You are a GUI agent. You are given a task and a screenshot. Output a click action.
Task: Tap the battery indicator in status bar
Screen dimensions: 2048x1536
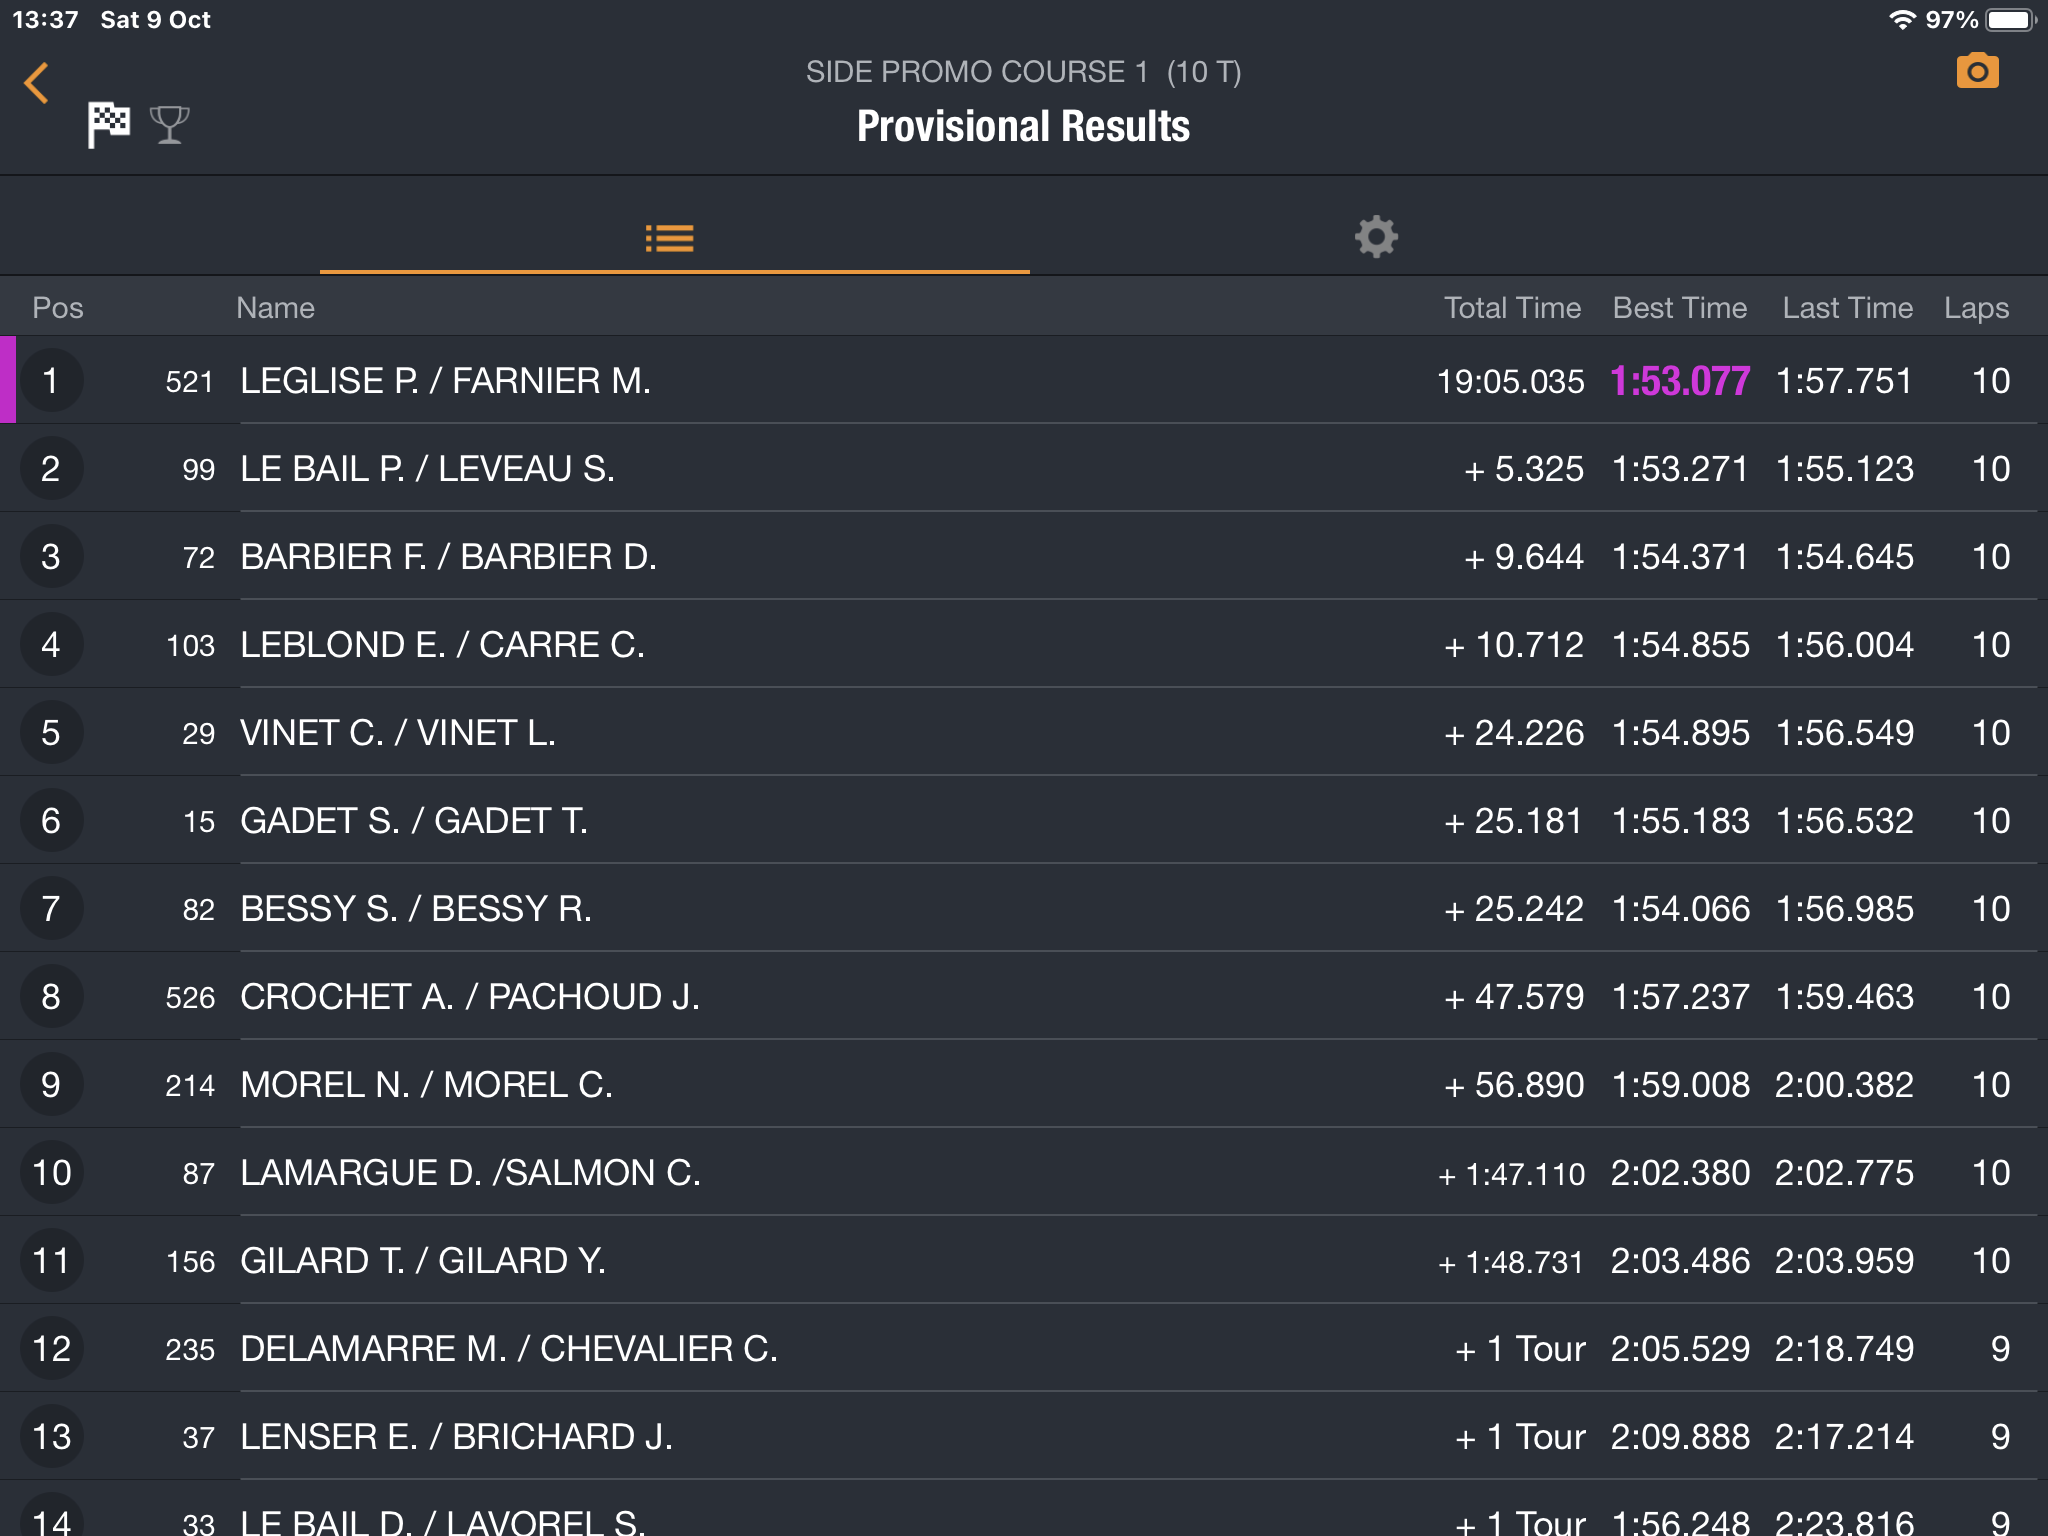click(2010, 20)
